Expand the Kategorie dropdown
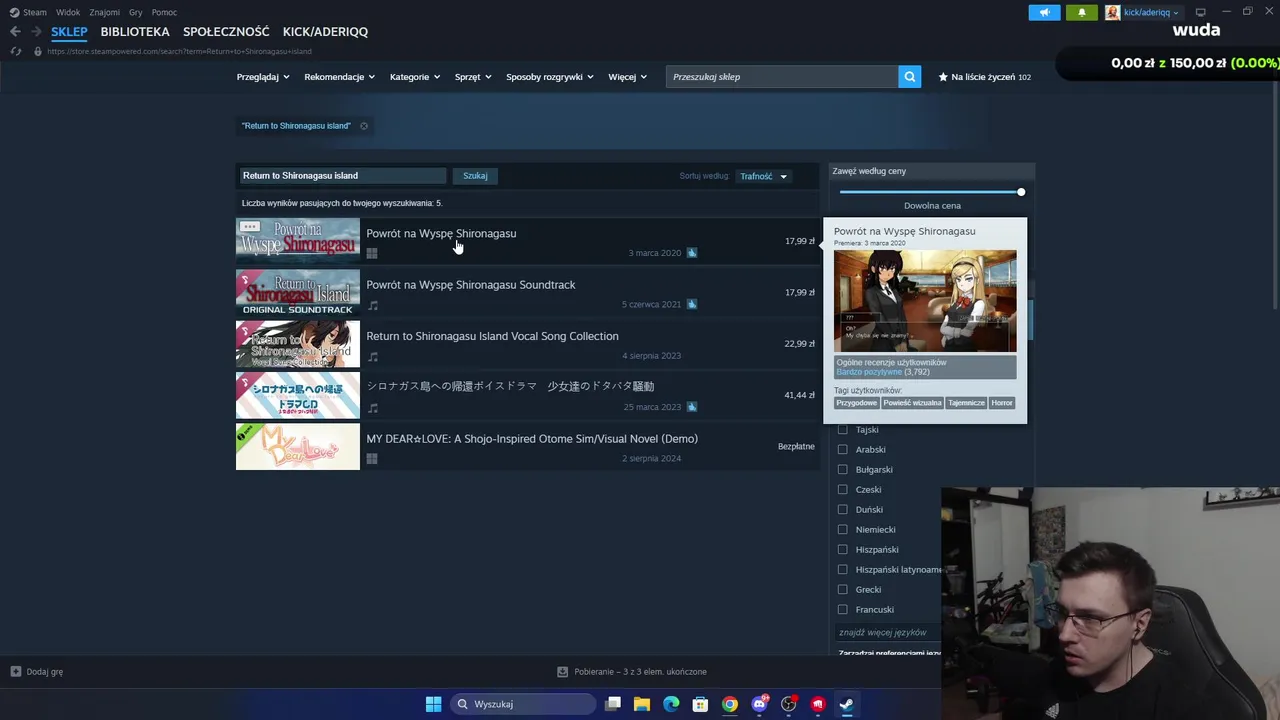Viewport: 1280px width, 720px height. [415, 77]
